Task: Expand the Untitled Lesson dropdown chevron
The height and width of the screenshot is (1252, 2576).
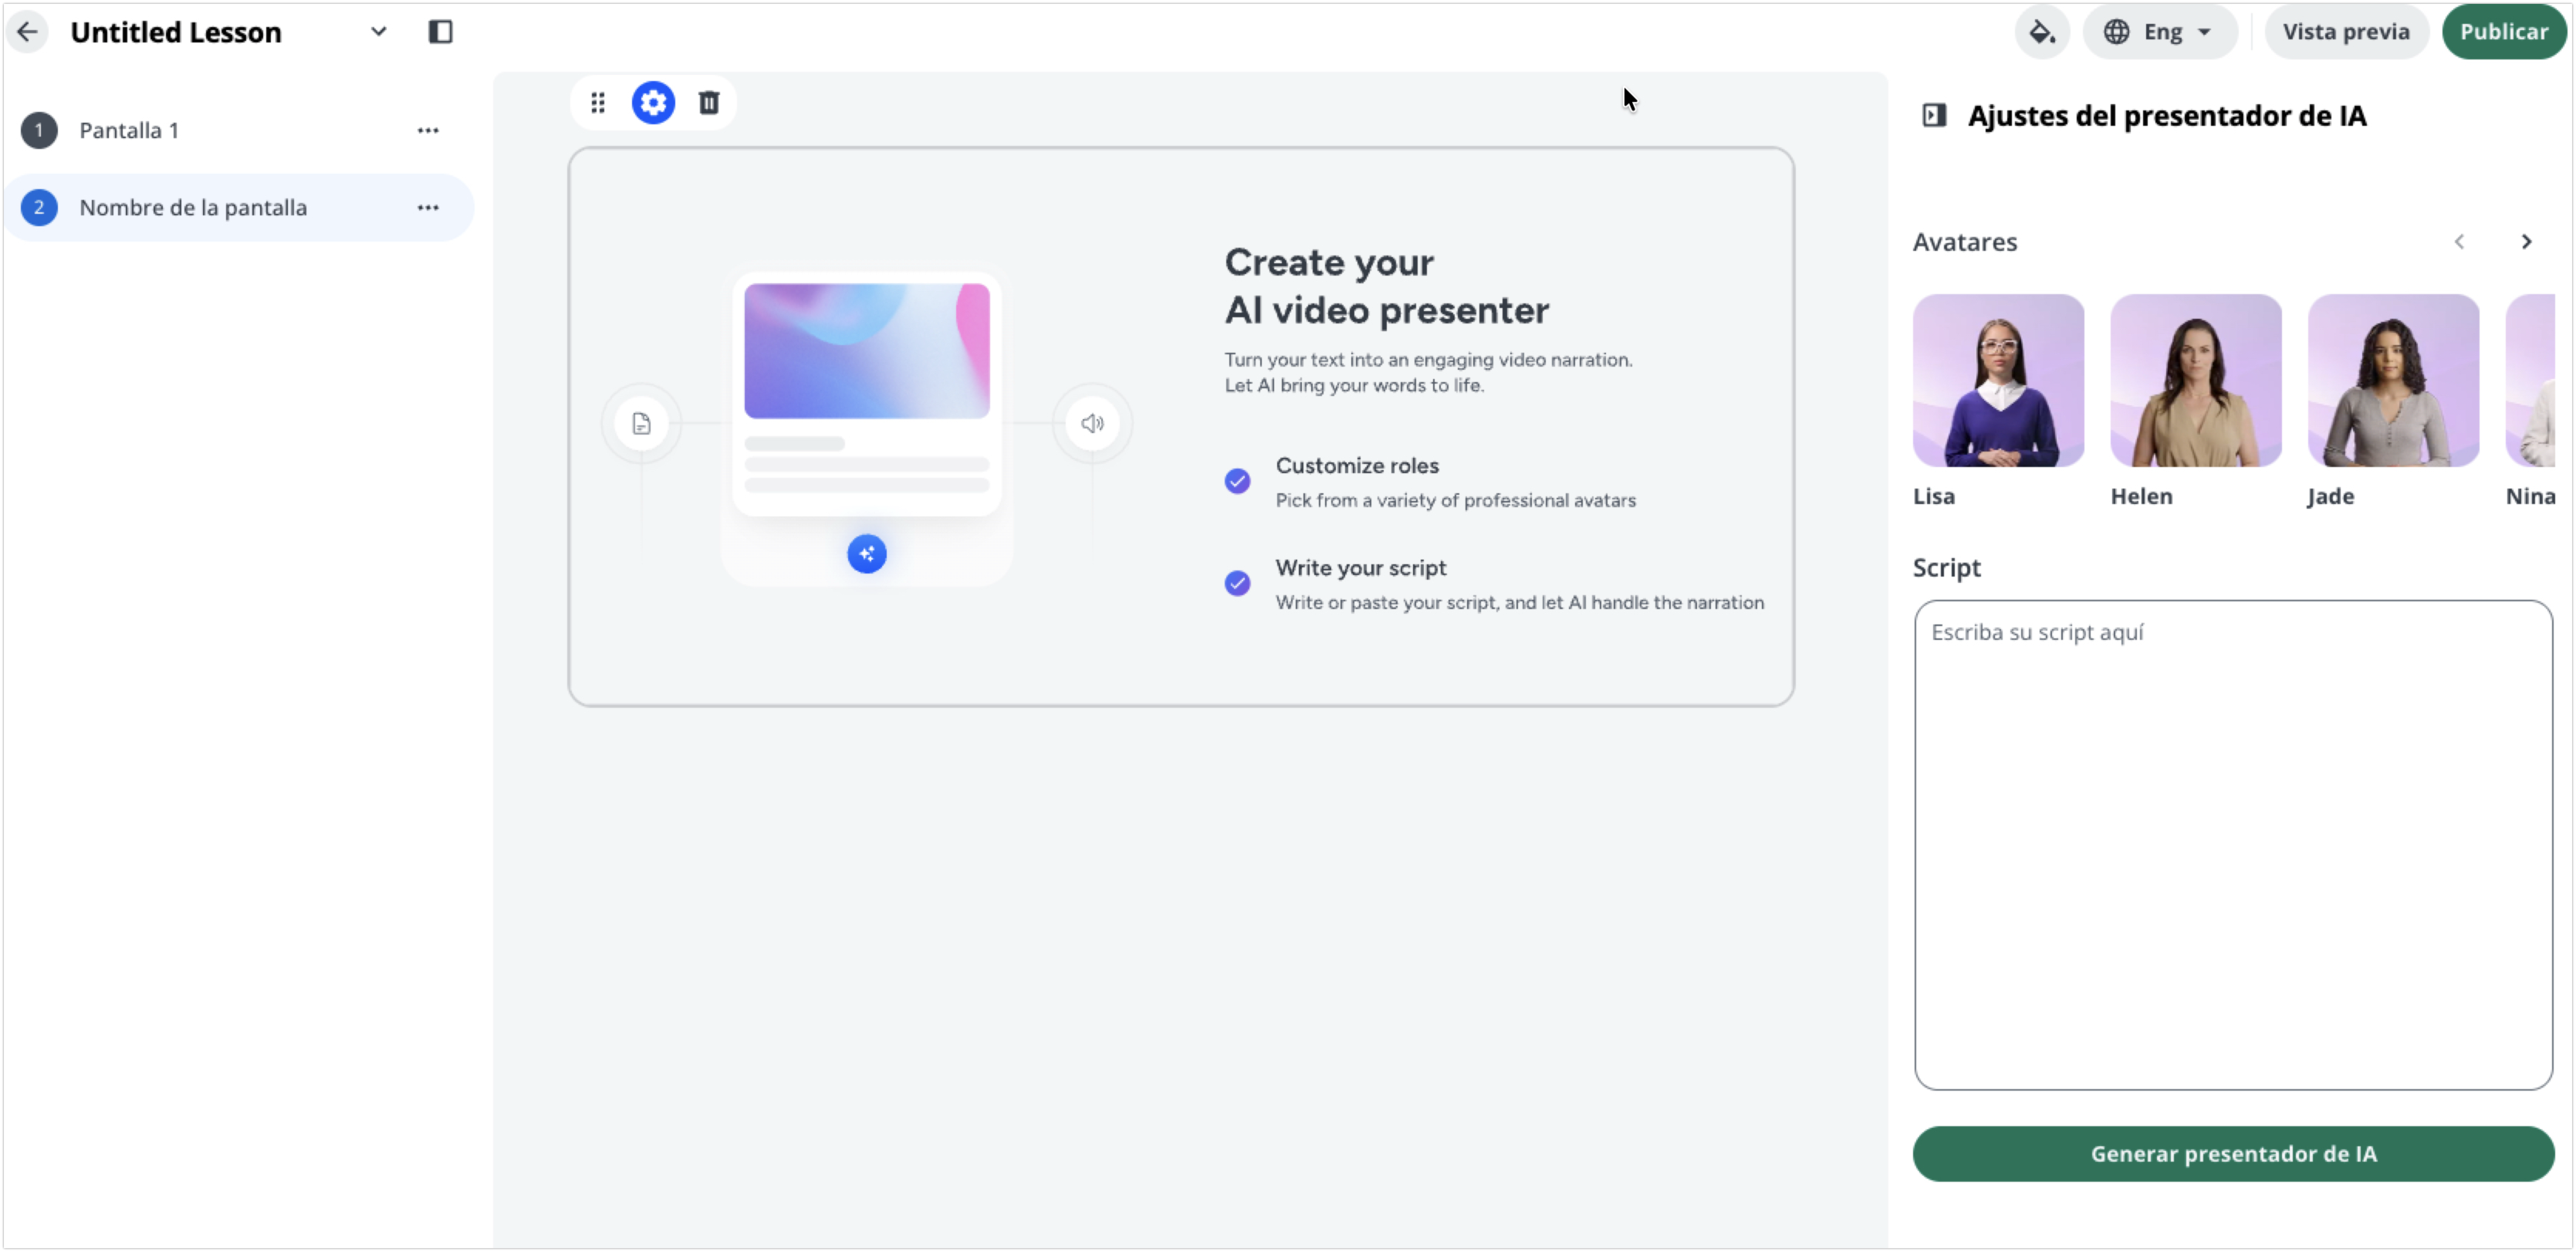Action: 378,32
